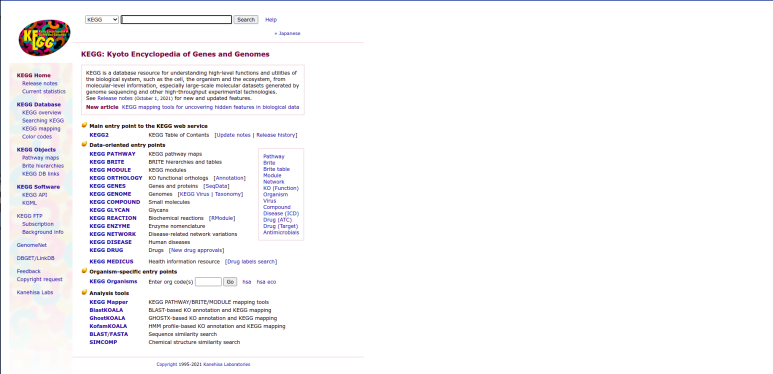Open the KEGG database dropdown selector
This screenshot has height=374, width=773.
click(x=102, y=20)
